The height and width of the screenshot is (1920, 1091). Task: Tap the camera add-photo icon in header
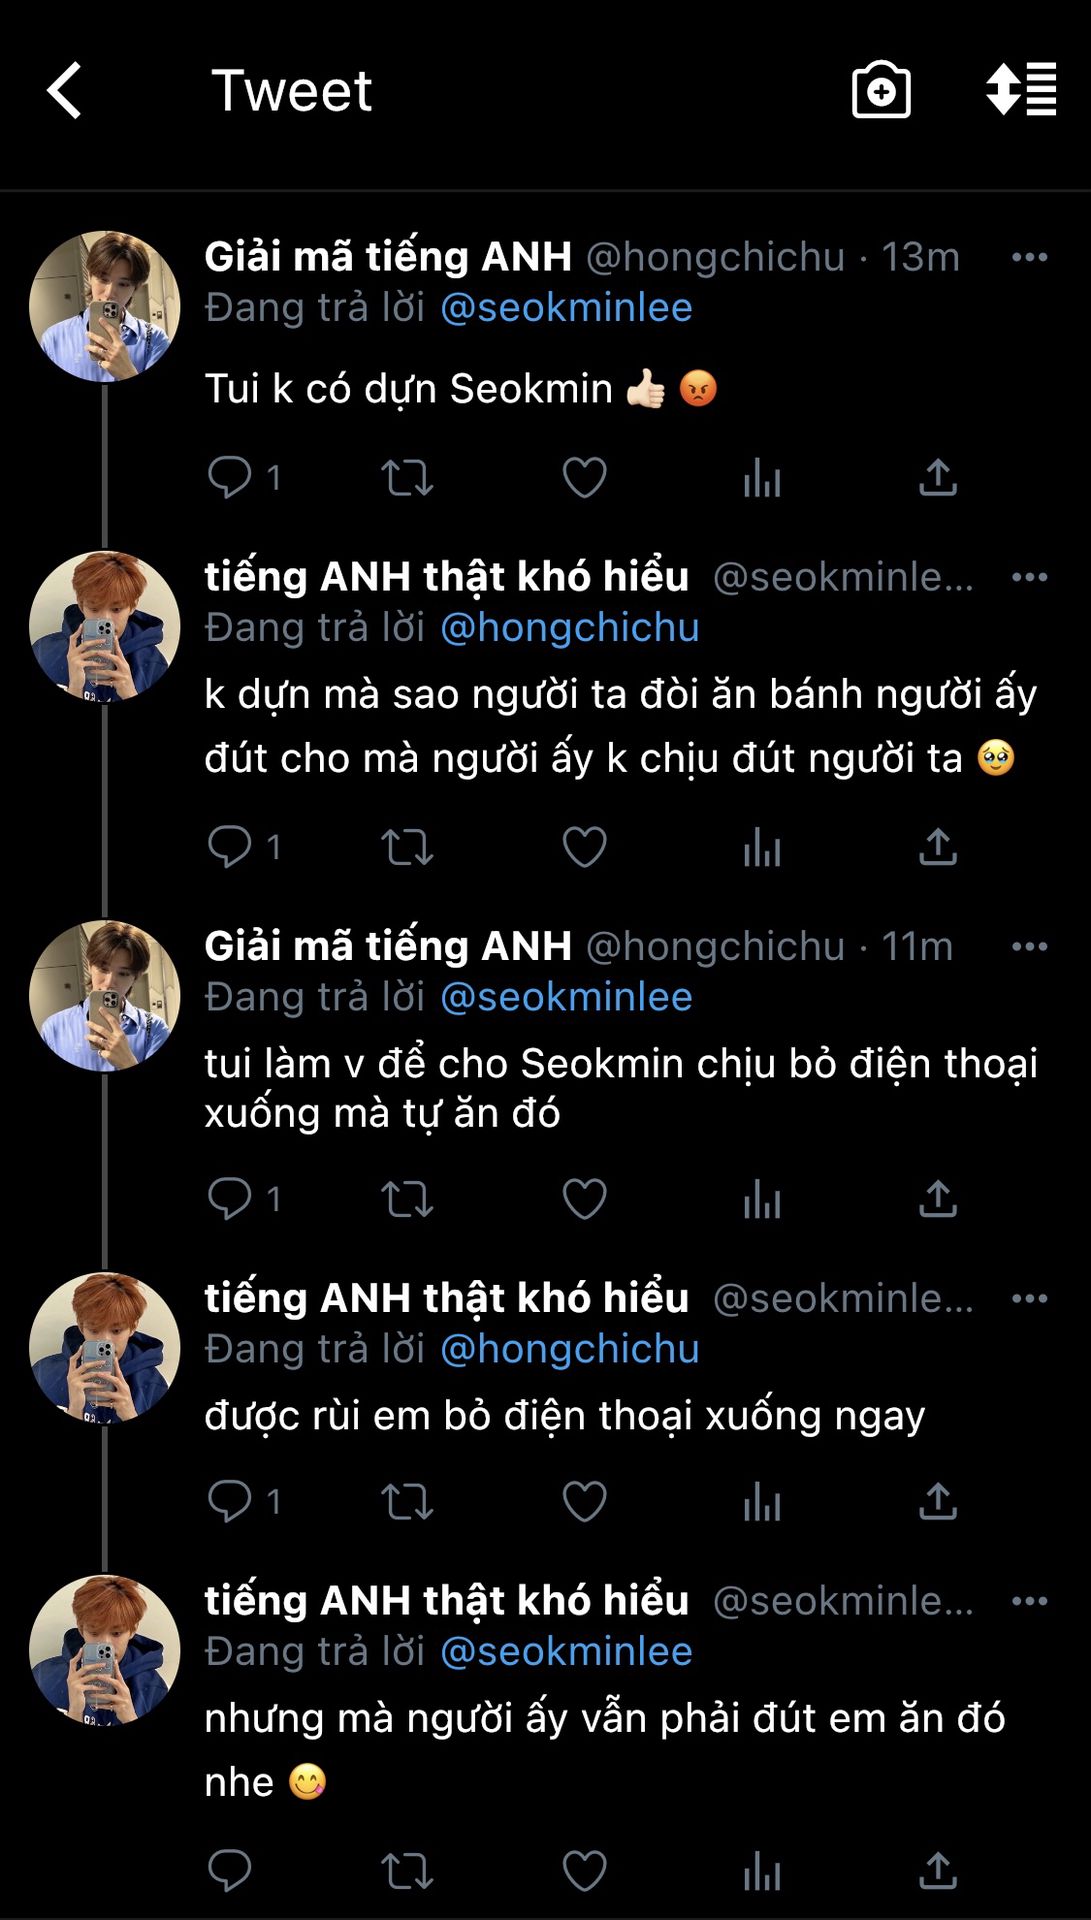pos(881,91)
